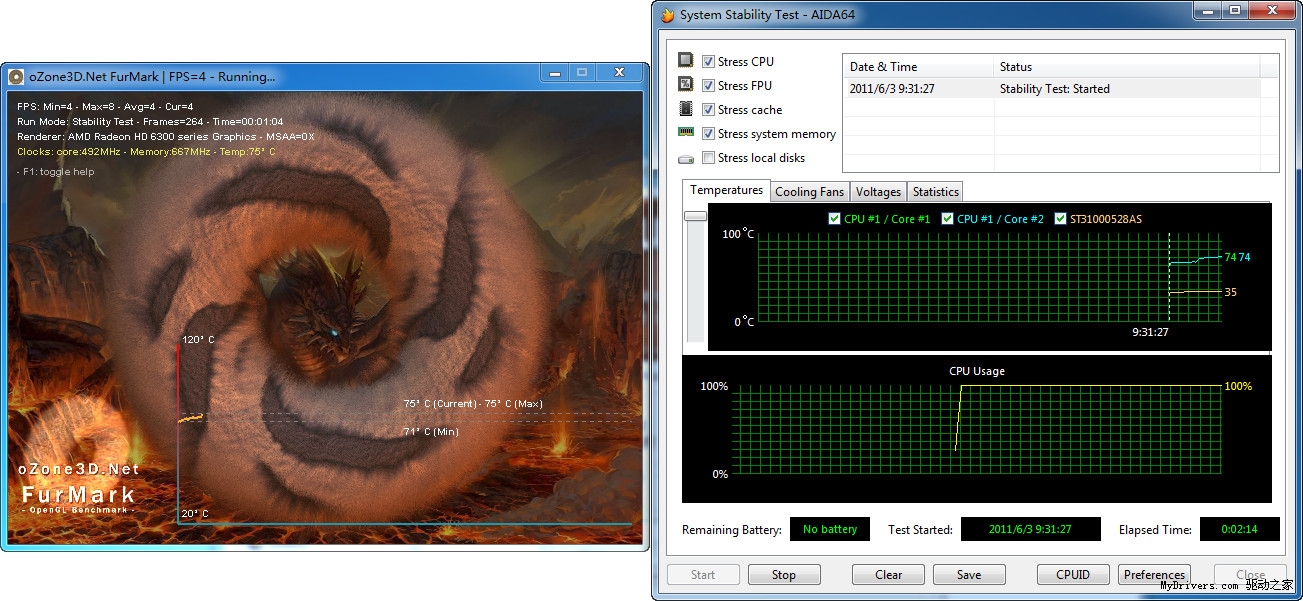Click the temperature graph vertical slider handle
The height and width of the screenshot is (601, 1303).
695,216
